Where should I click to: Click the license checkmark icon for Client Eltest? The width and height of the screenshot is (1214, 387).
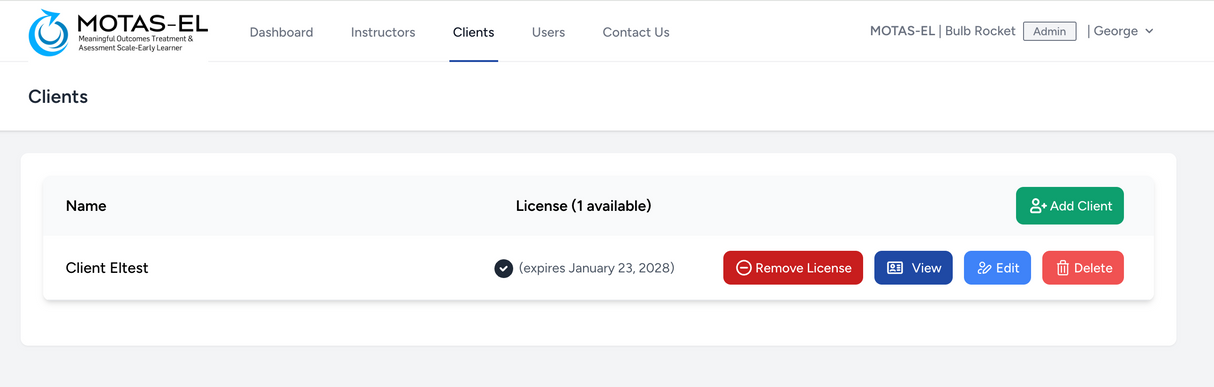pos(504,268)
